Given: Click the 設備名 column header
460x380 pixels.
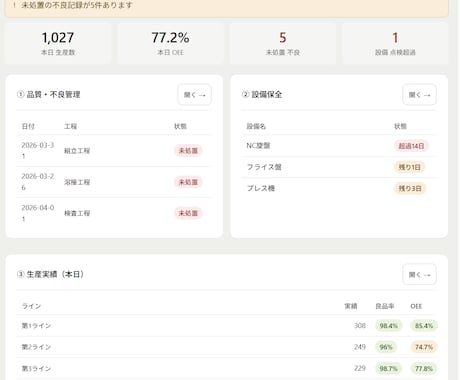Looking at the screenshot, I should [x=256, y=126].
